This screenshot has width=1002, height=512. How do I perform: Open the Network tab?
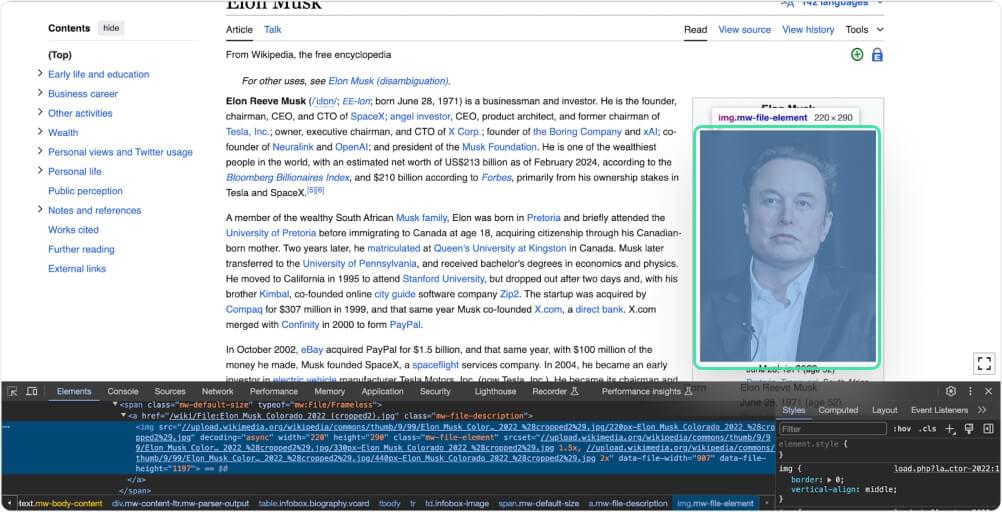click(218, 391)
